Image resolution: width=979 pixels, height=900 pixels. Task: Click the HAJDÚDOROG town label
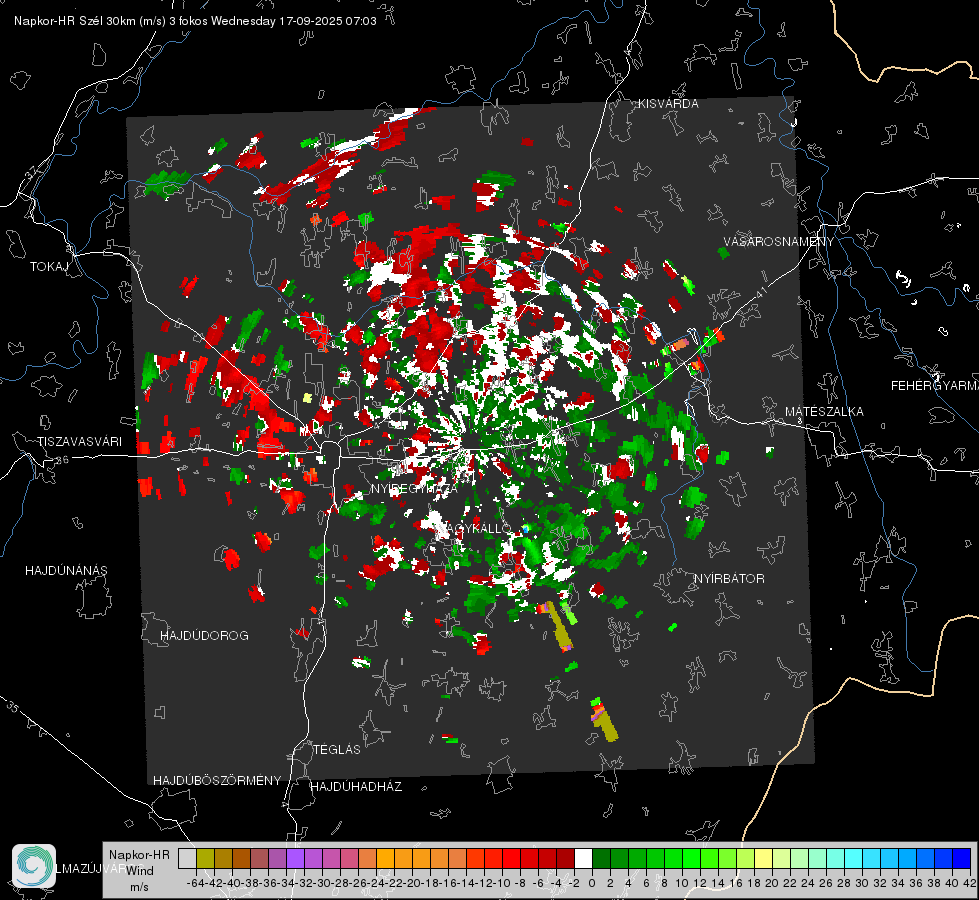coord(204,636)
